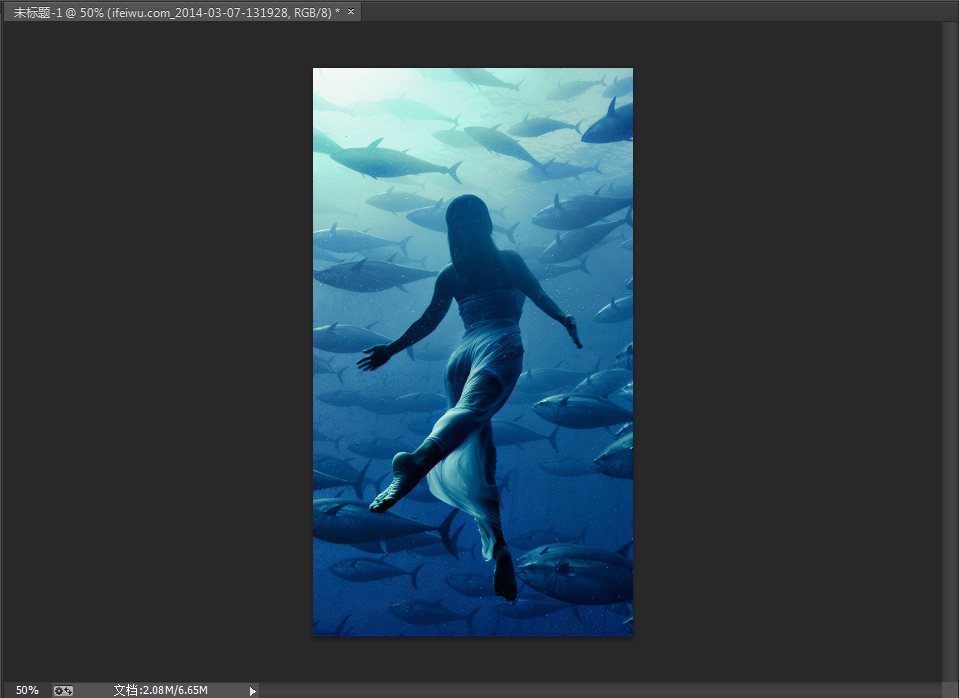Close the 未标题-1 document tab
Viewport: 959px width, 698px height.
(x=351, y=11)
